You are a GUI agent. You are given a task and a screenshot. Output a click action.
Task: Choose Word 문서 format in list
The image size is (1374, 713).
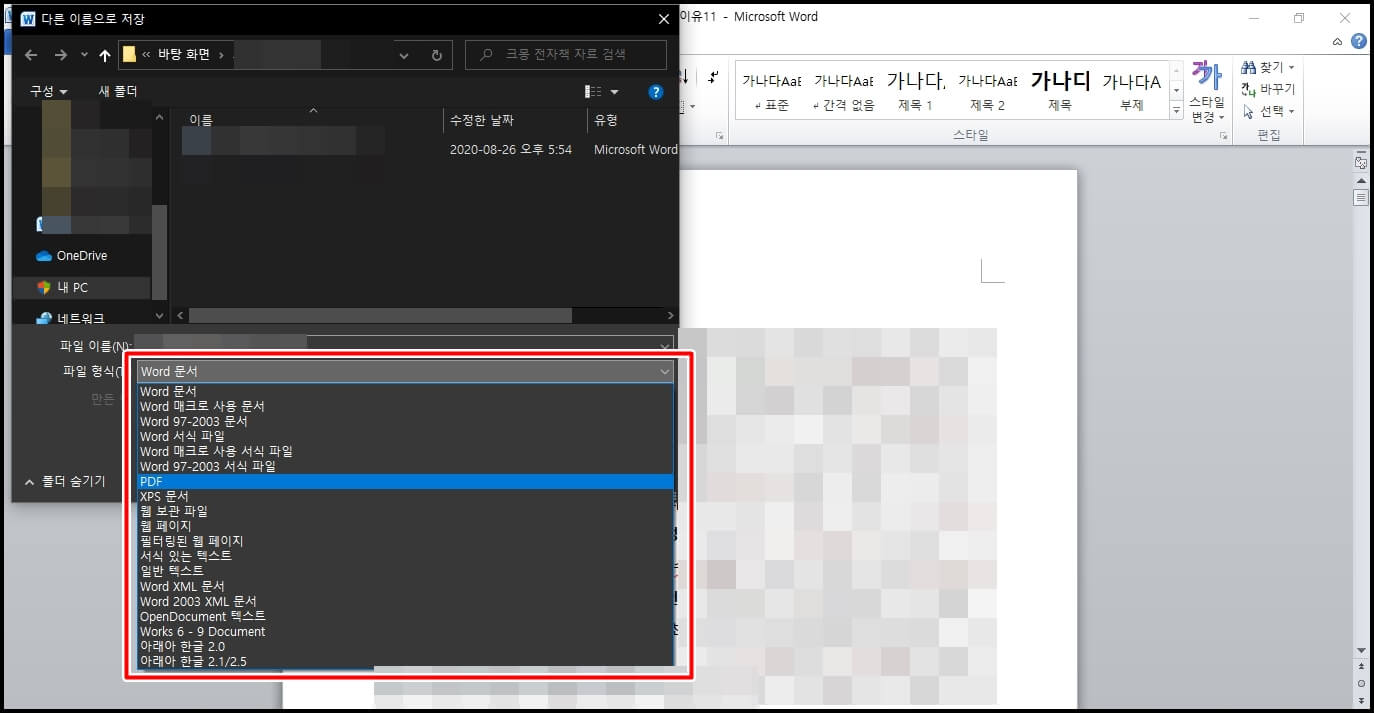405,391
